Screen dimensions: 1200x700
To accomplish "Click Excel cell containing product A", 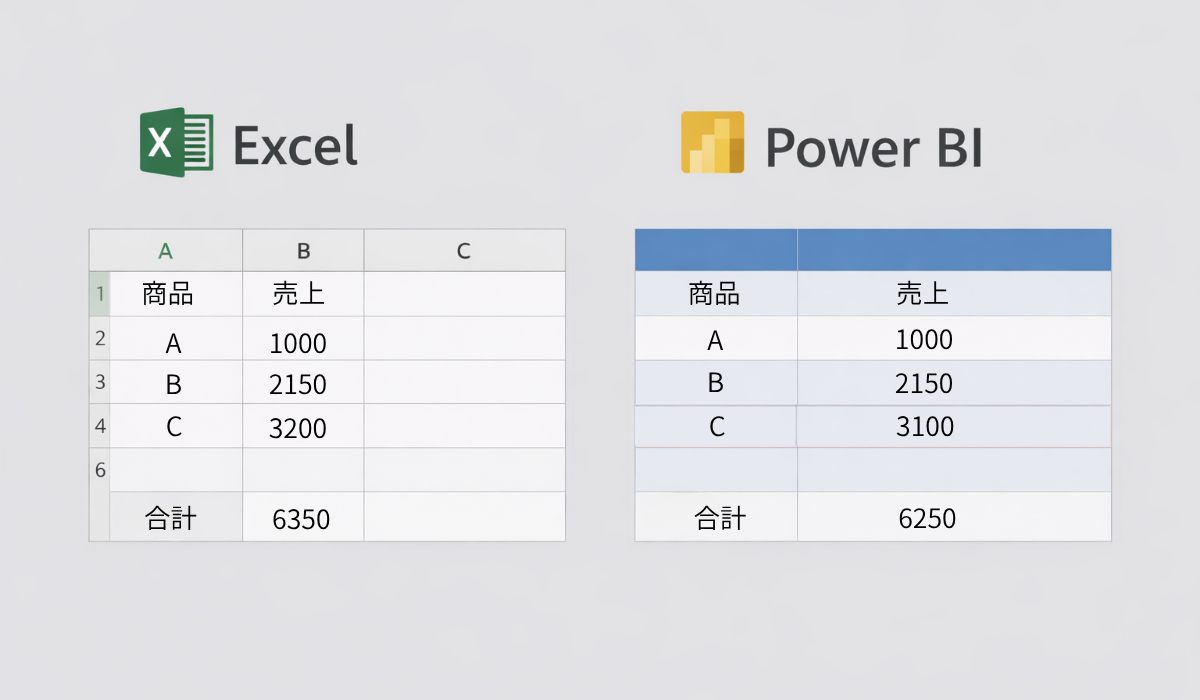I will pos(176,339).
